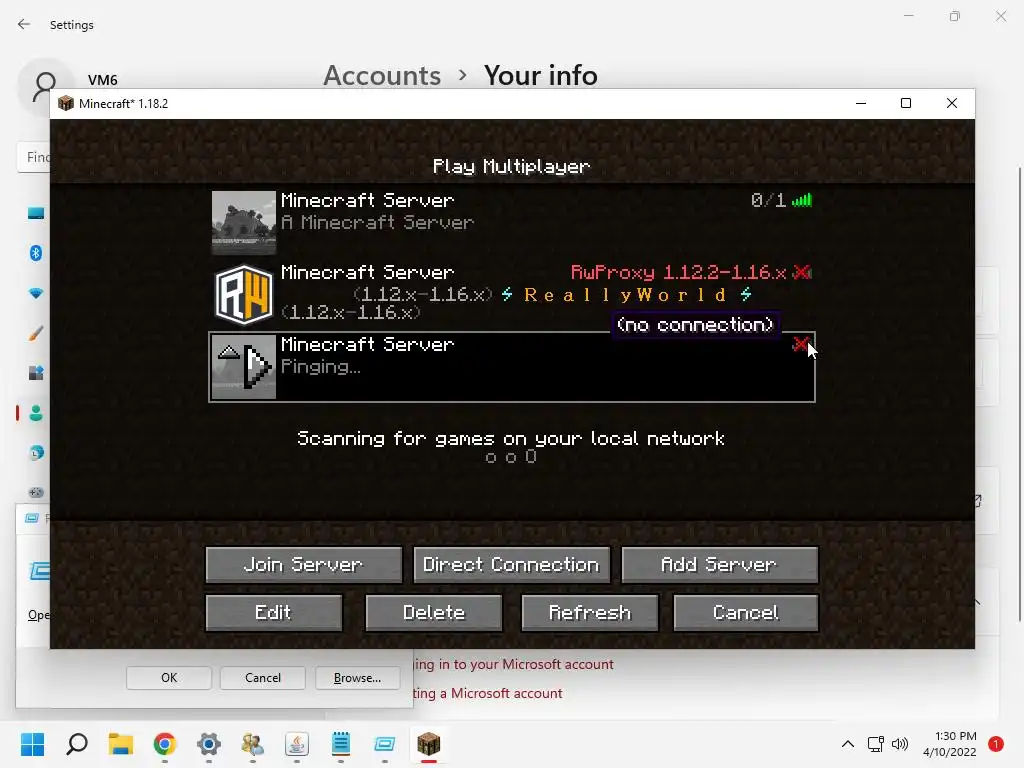
Task: Click the 'Pinging...' status text
Action: (321, 367)
